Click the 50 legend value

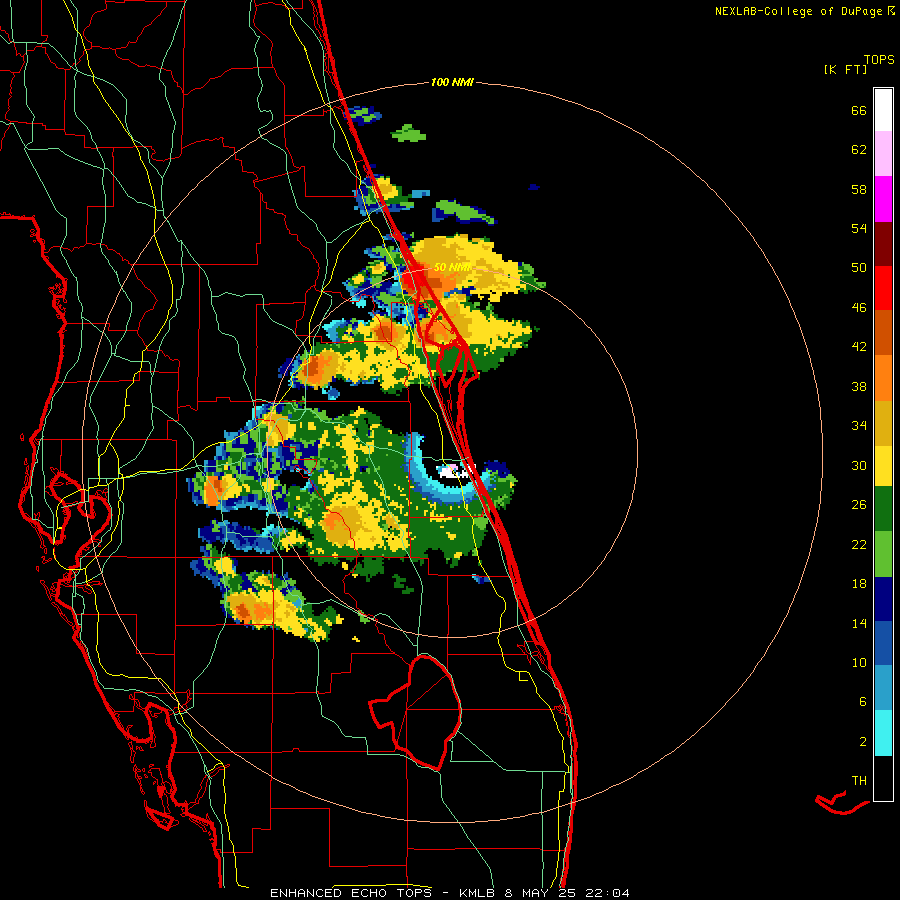(859, 268)
